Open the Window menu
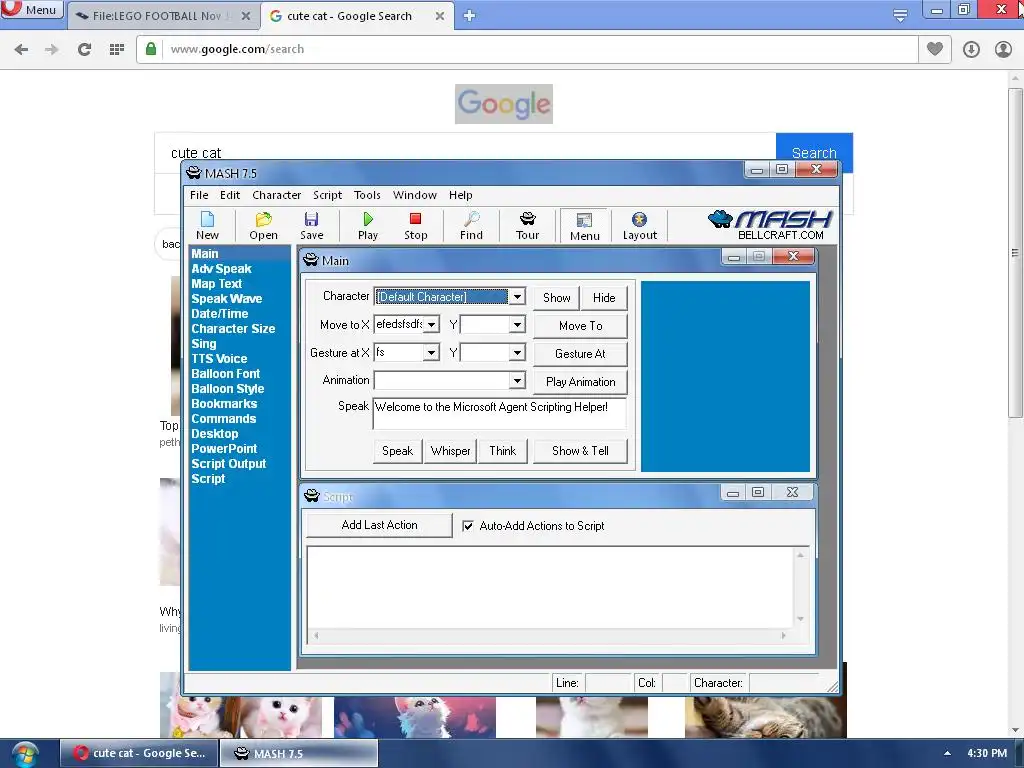 tap(415, 195)
